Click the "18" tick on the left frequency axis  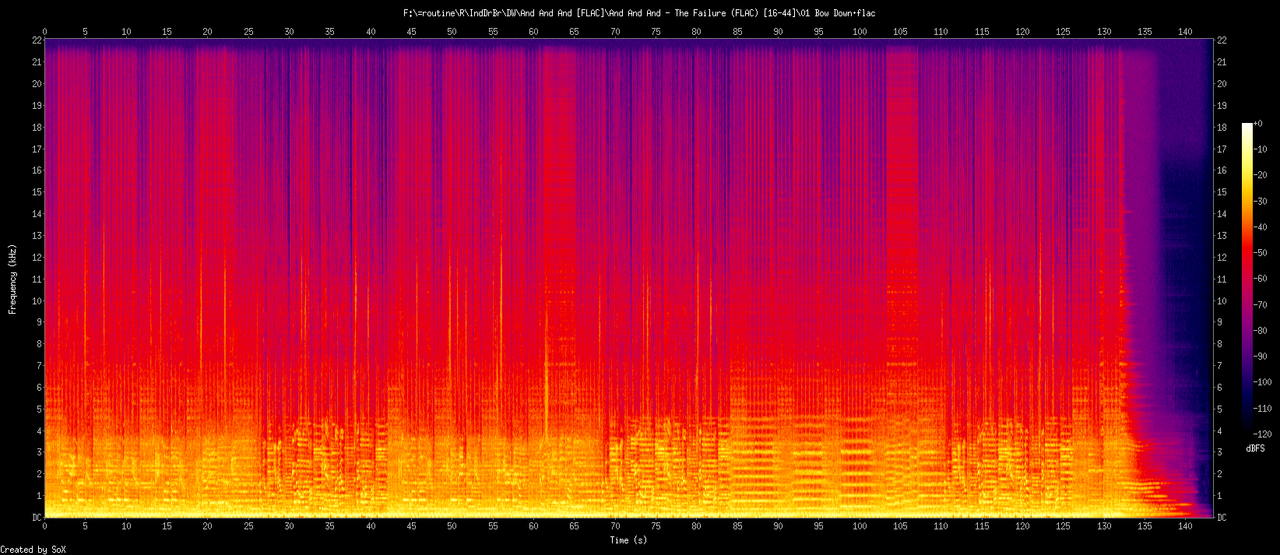click(x=36, y=127)
